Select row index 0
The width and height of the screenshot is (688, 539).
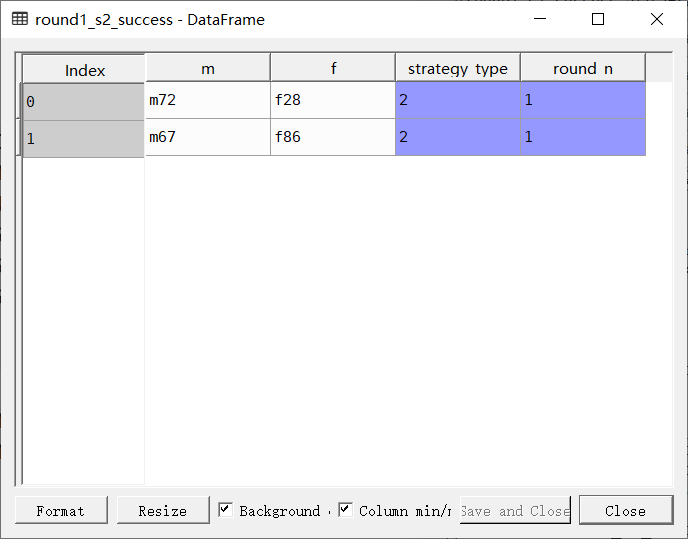click(83, 102)
